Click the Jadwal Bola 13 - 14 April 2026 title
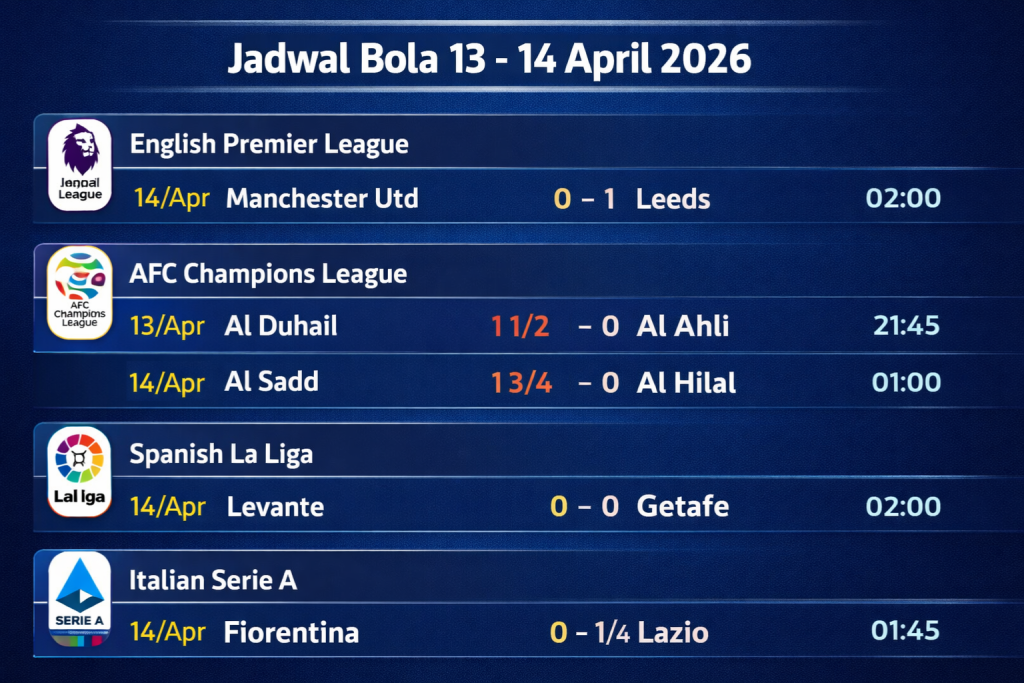The width and height of the screenshot is (1024, 683). [x=489, y=59]
